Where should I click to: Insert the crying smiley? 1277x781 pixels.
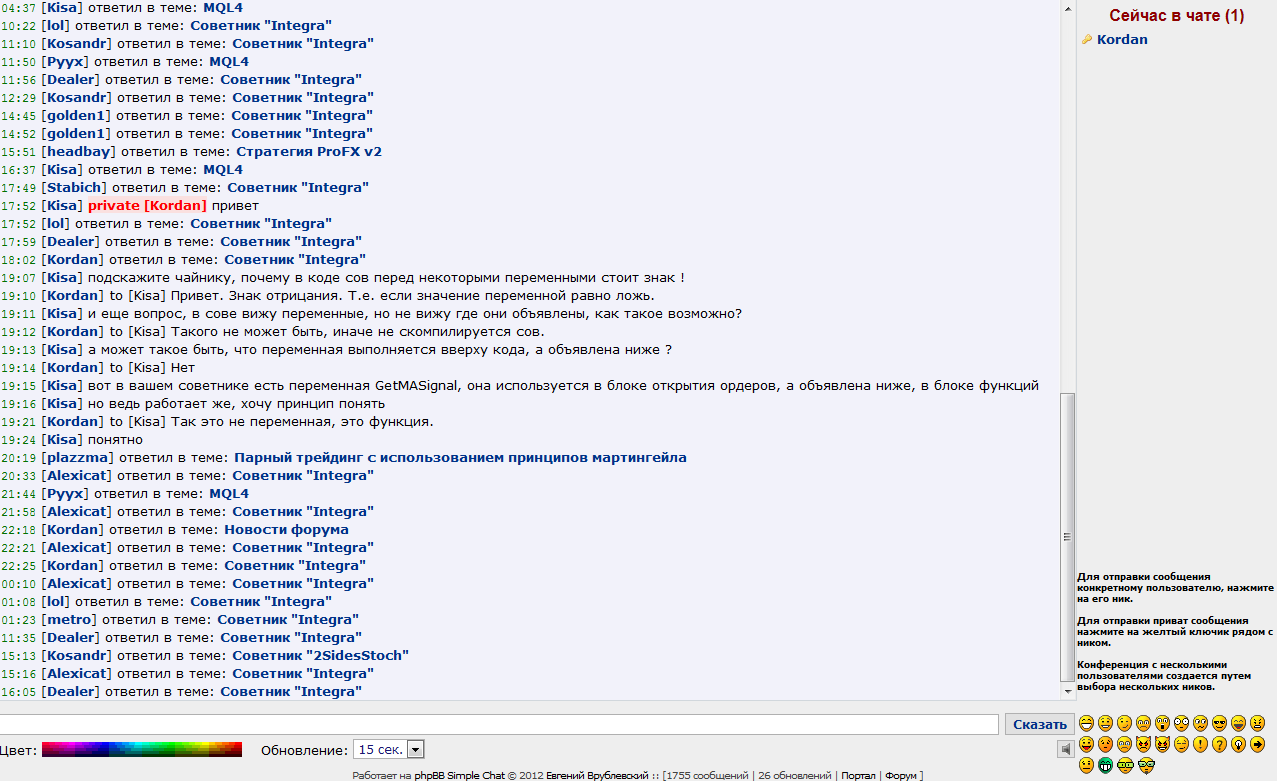(1125, 744)
